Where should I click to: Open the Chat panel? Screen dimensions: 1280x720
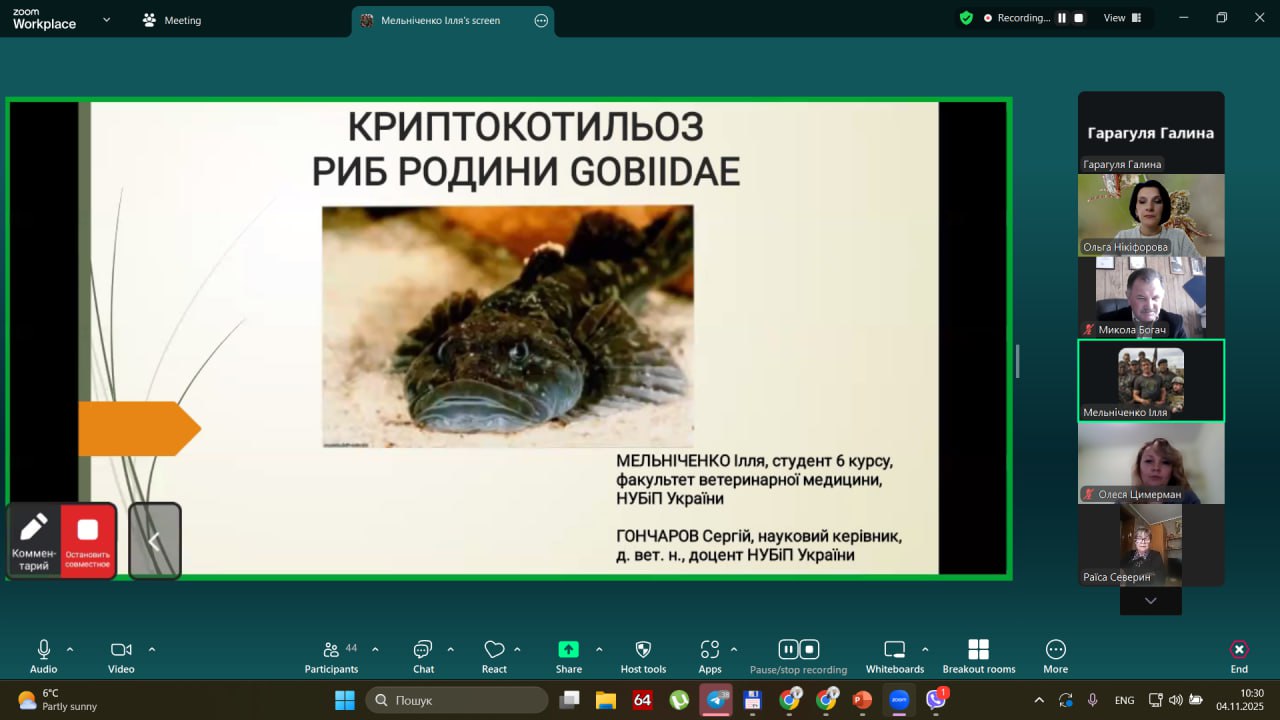coord(423,656)
